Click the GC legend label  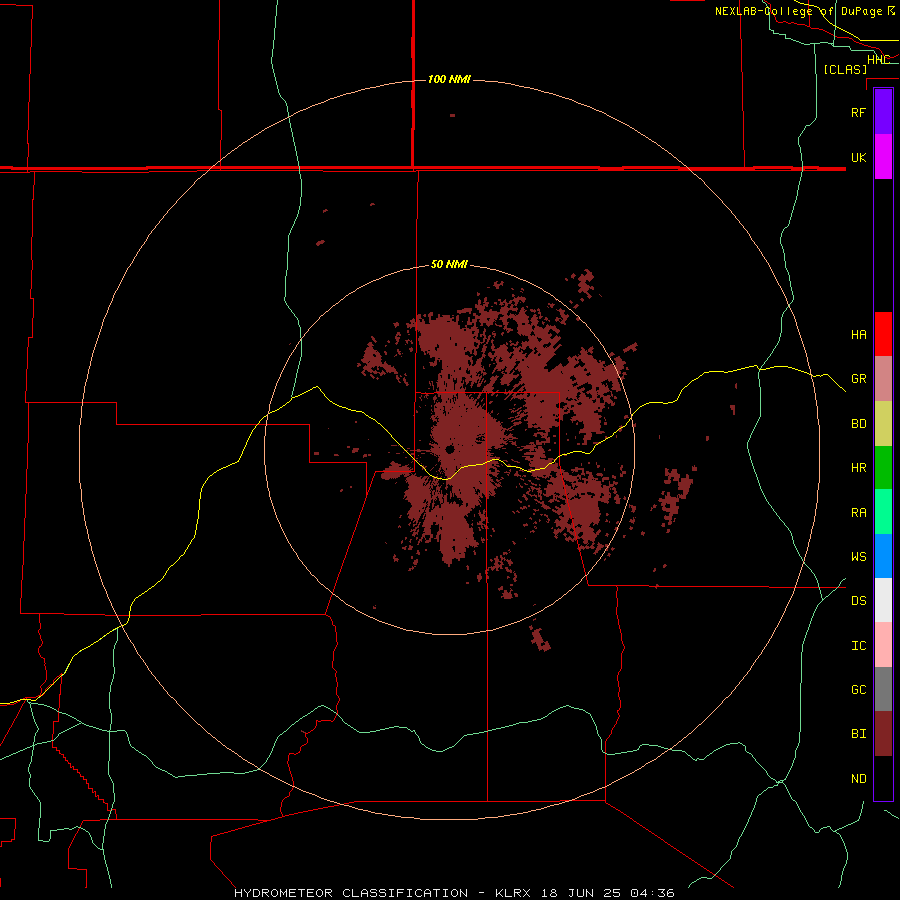coord(858,689)
